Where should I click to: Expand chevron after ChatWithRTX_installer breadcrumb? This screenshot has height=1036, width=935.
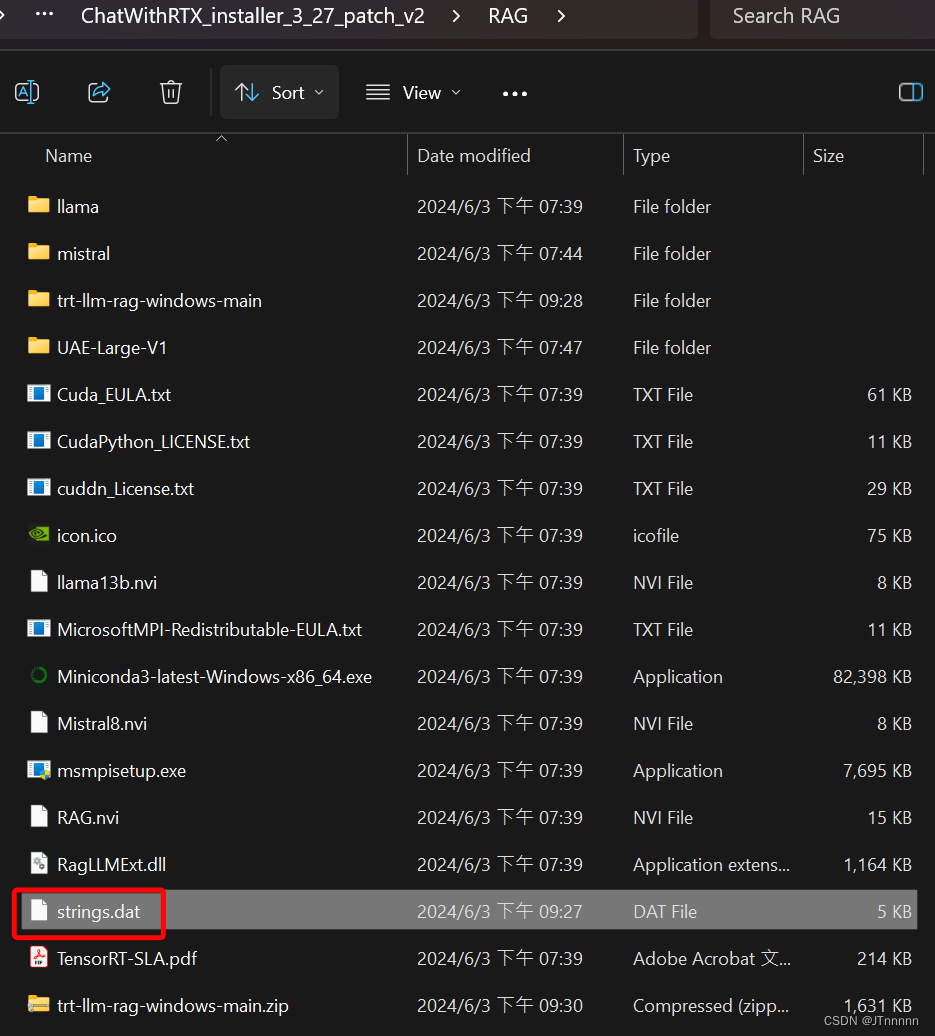[x=456, y=16]
